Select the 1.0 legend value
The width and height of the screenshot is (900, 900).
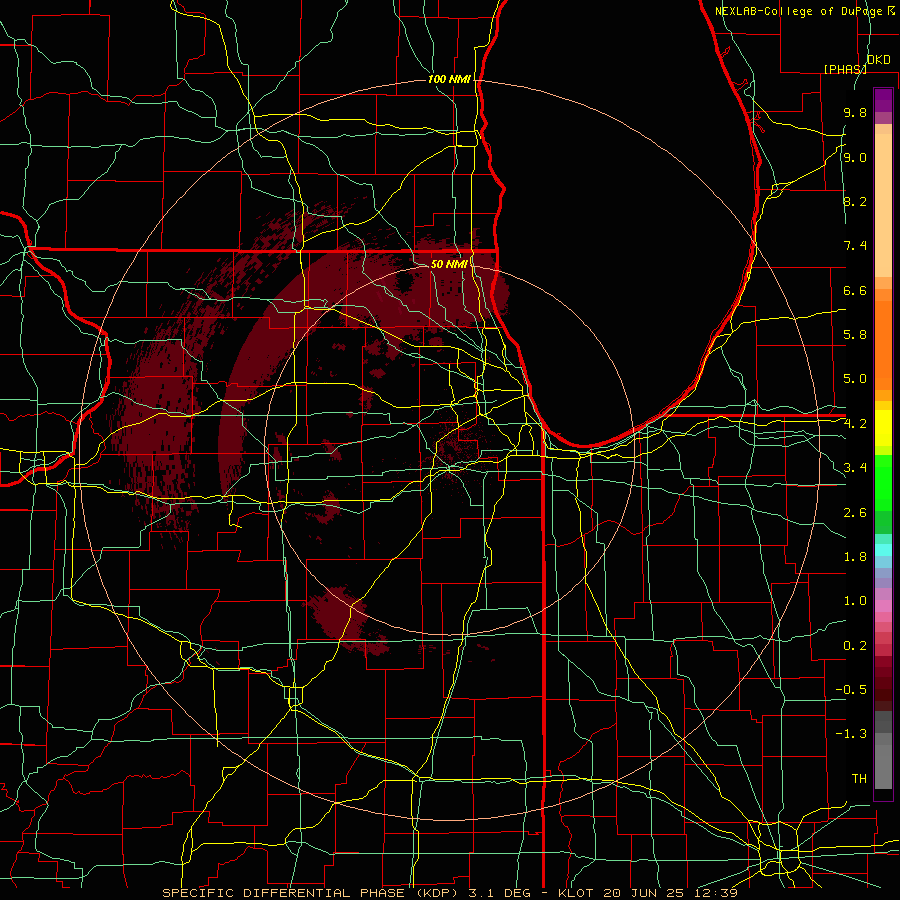(855, 601)
